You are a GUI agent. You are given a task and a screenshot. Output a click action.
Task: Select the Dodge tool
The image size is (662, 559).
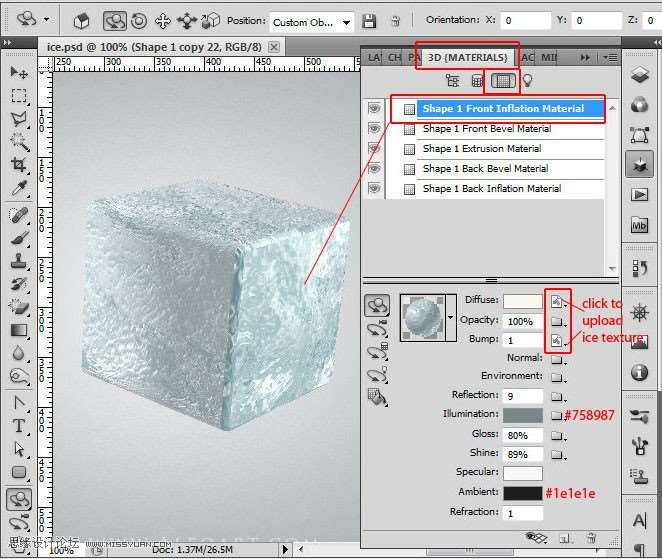18,375
